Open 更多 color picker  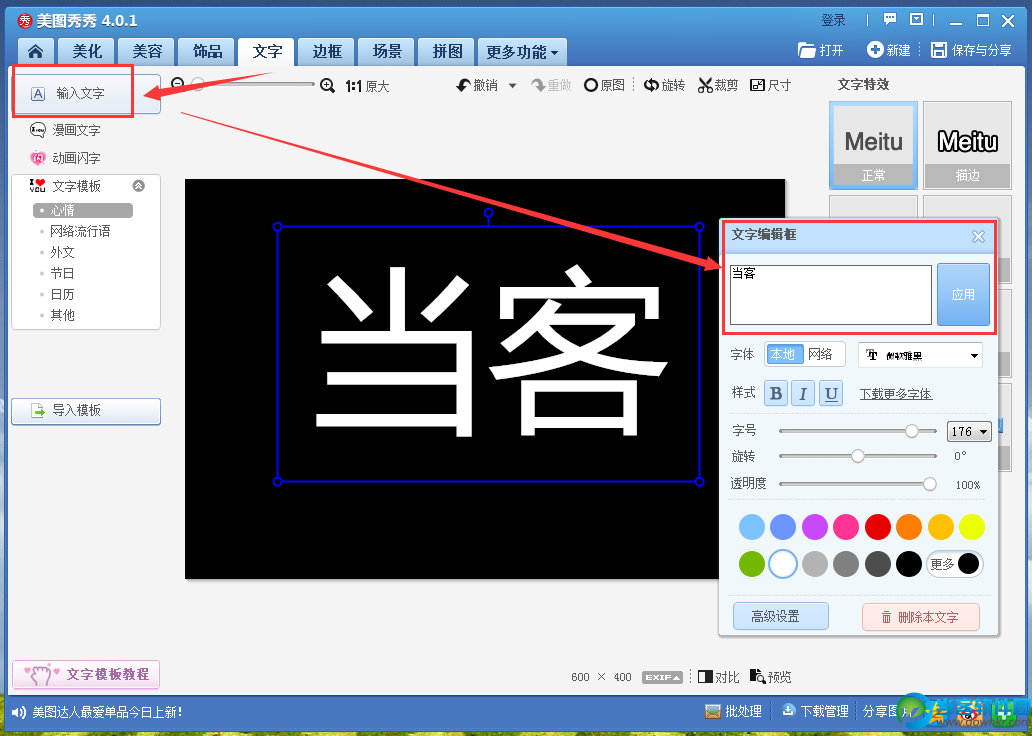pos(955,564)
